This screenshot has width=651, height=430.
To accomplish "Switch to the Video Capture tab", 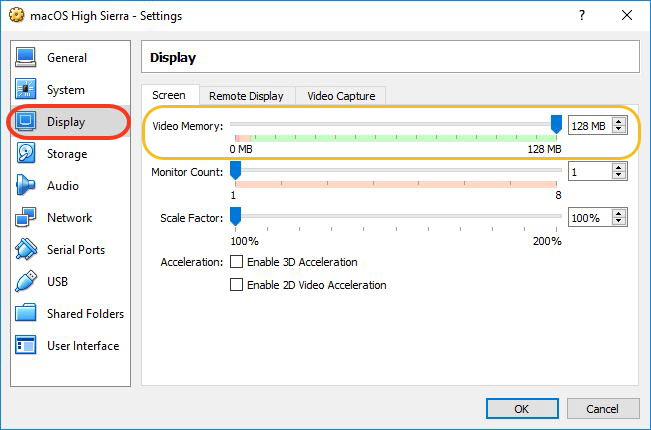I will [x=341, y=96].
